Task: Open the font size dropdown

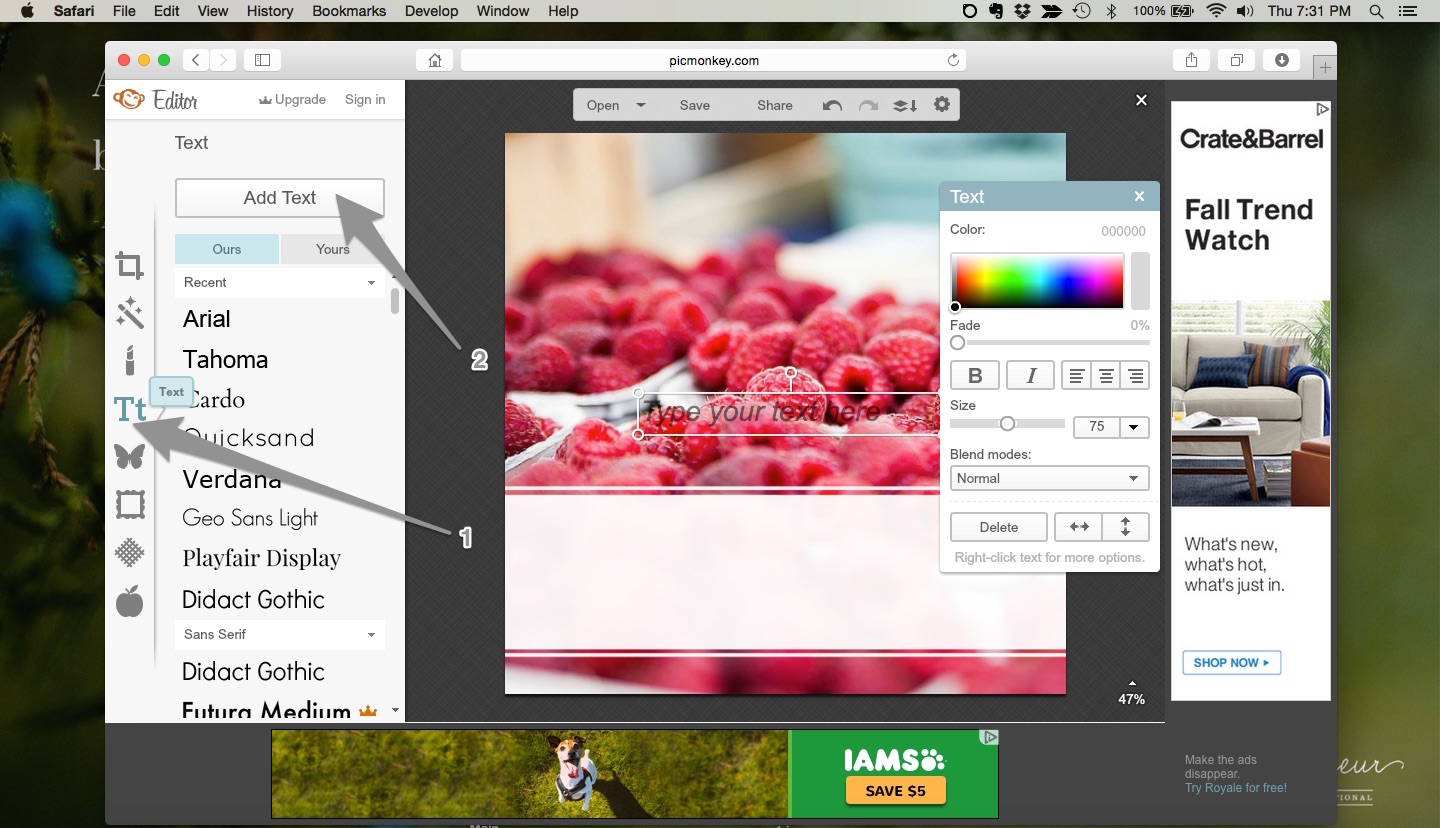Action: point(1134,427)
